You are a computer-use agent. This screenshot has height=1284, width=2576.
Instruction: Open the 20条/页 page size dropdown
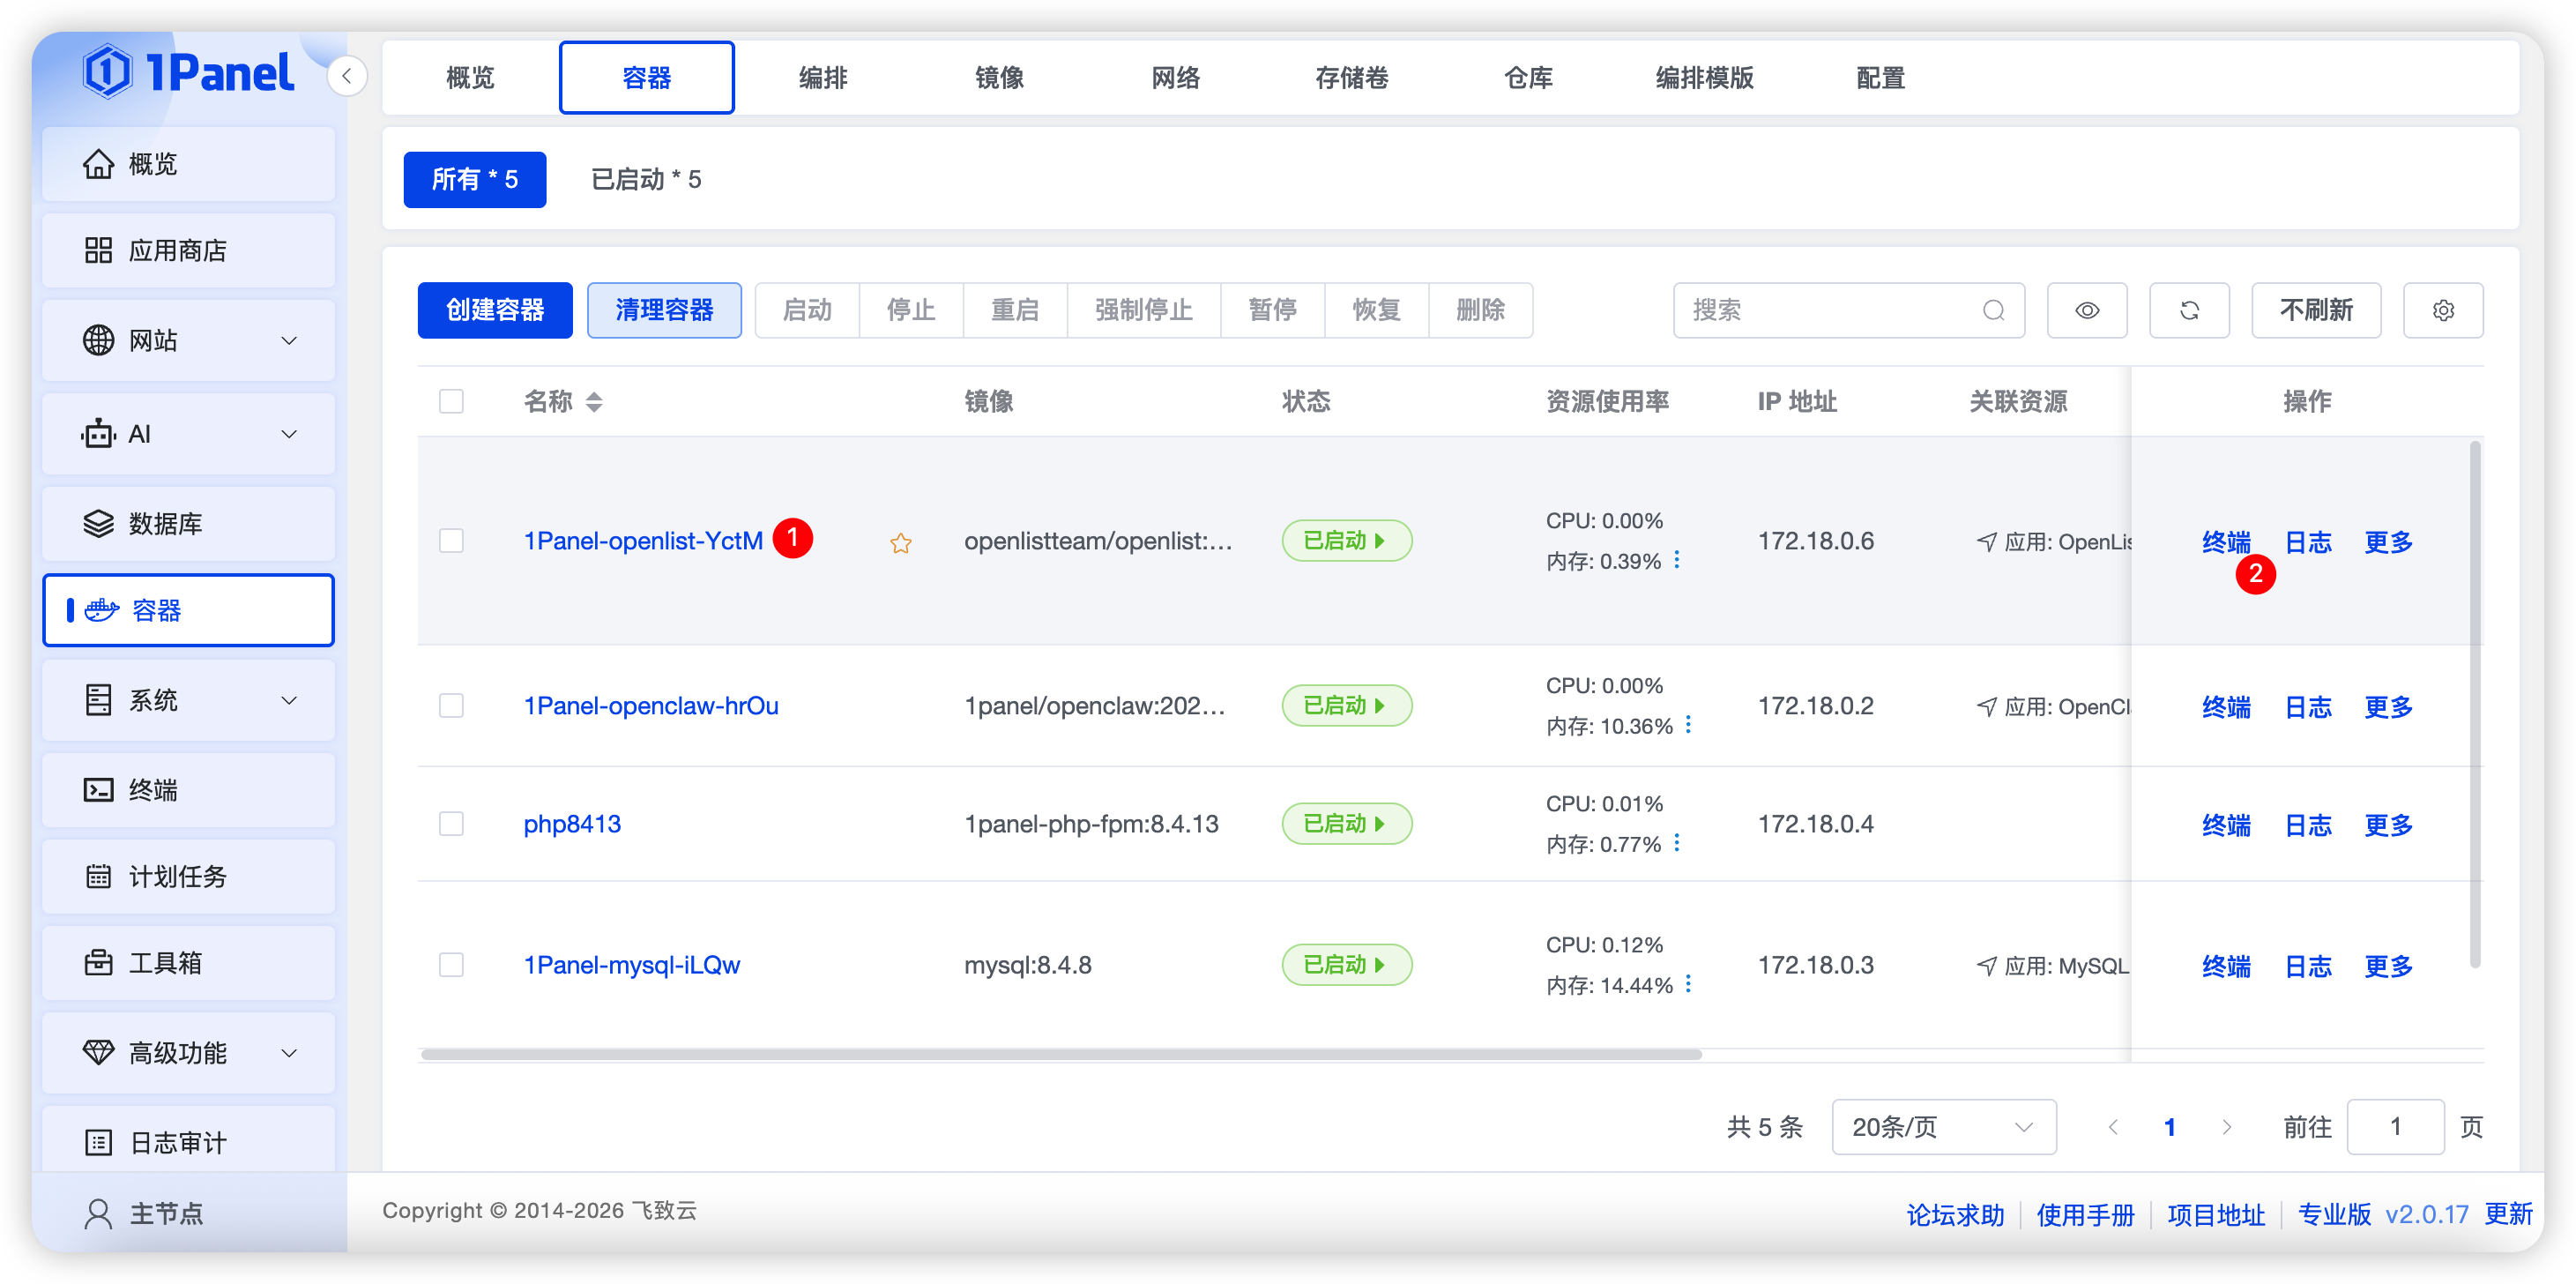(1943, 1127)
